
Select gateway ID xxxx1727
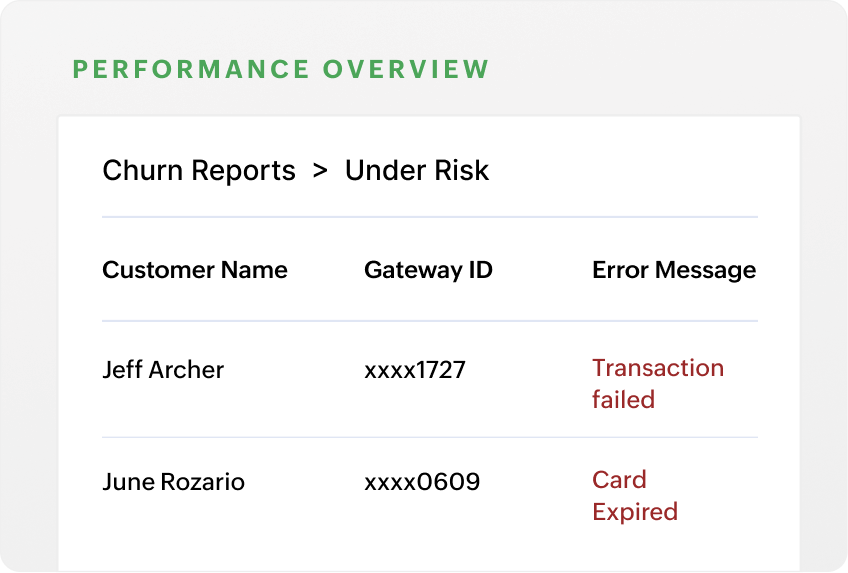[415, 370]
